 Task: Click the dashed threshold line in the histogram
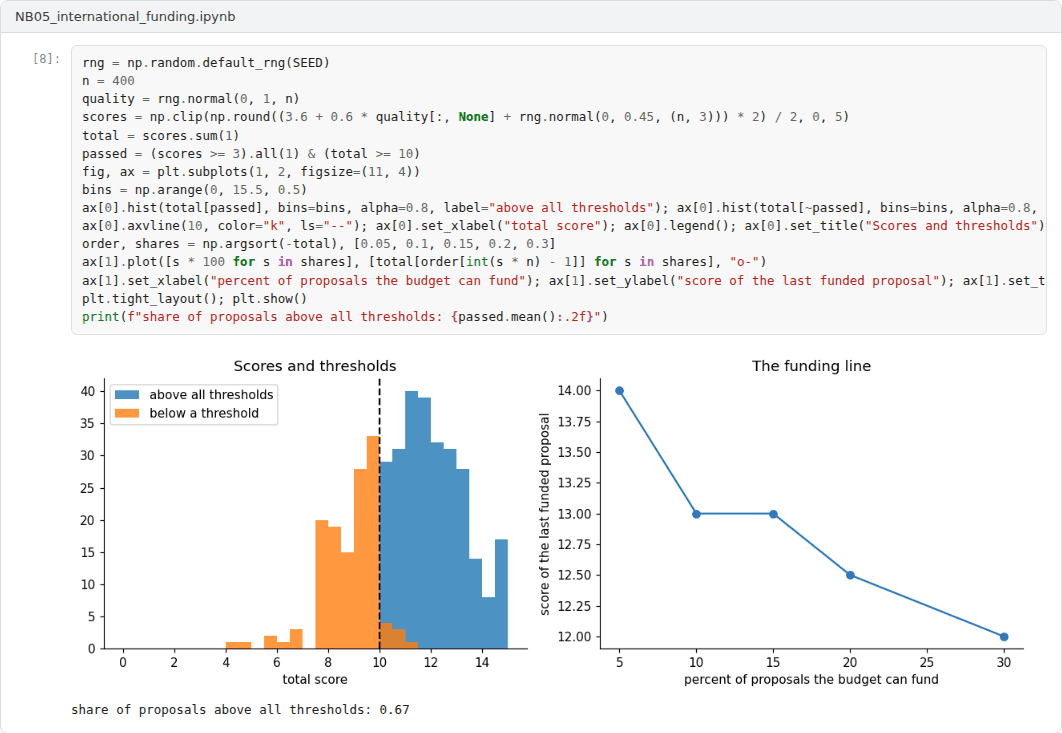[x=379, y=514]
